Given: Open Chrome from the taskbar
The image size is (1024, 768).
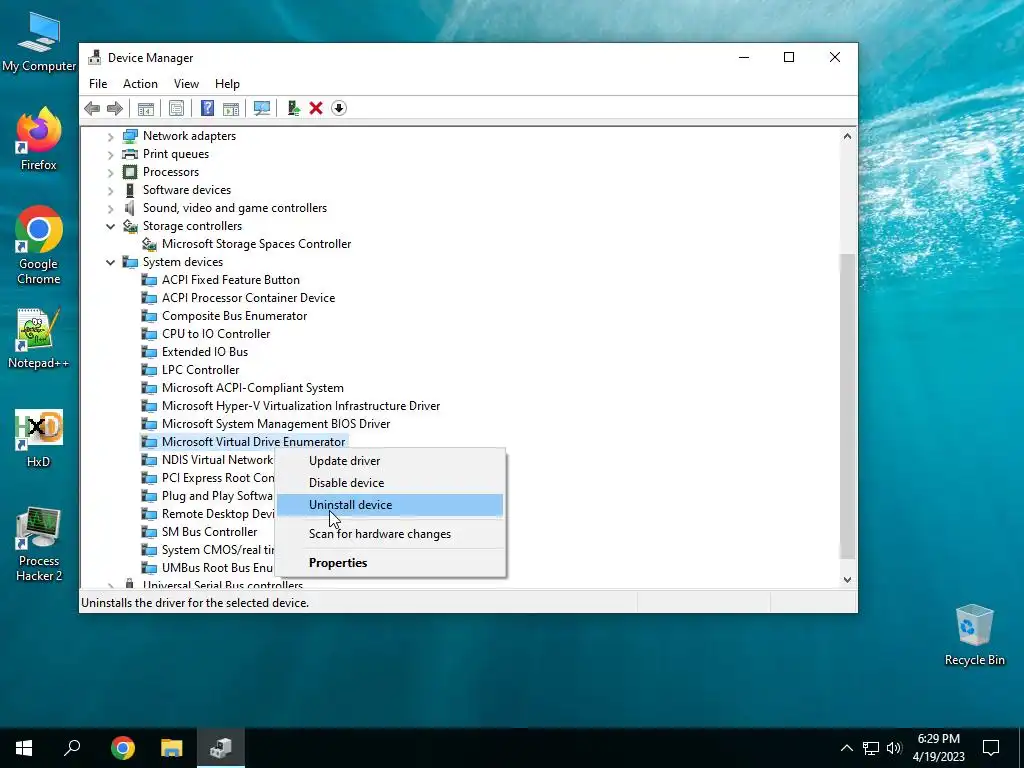Looking at the screenshot, I should (x=123, y=748).
